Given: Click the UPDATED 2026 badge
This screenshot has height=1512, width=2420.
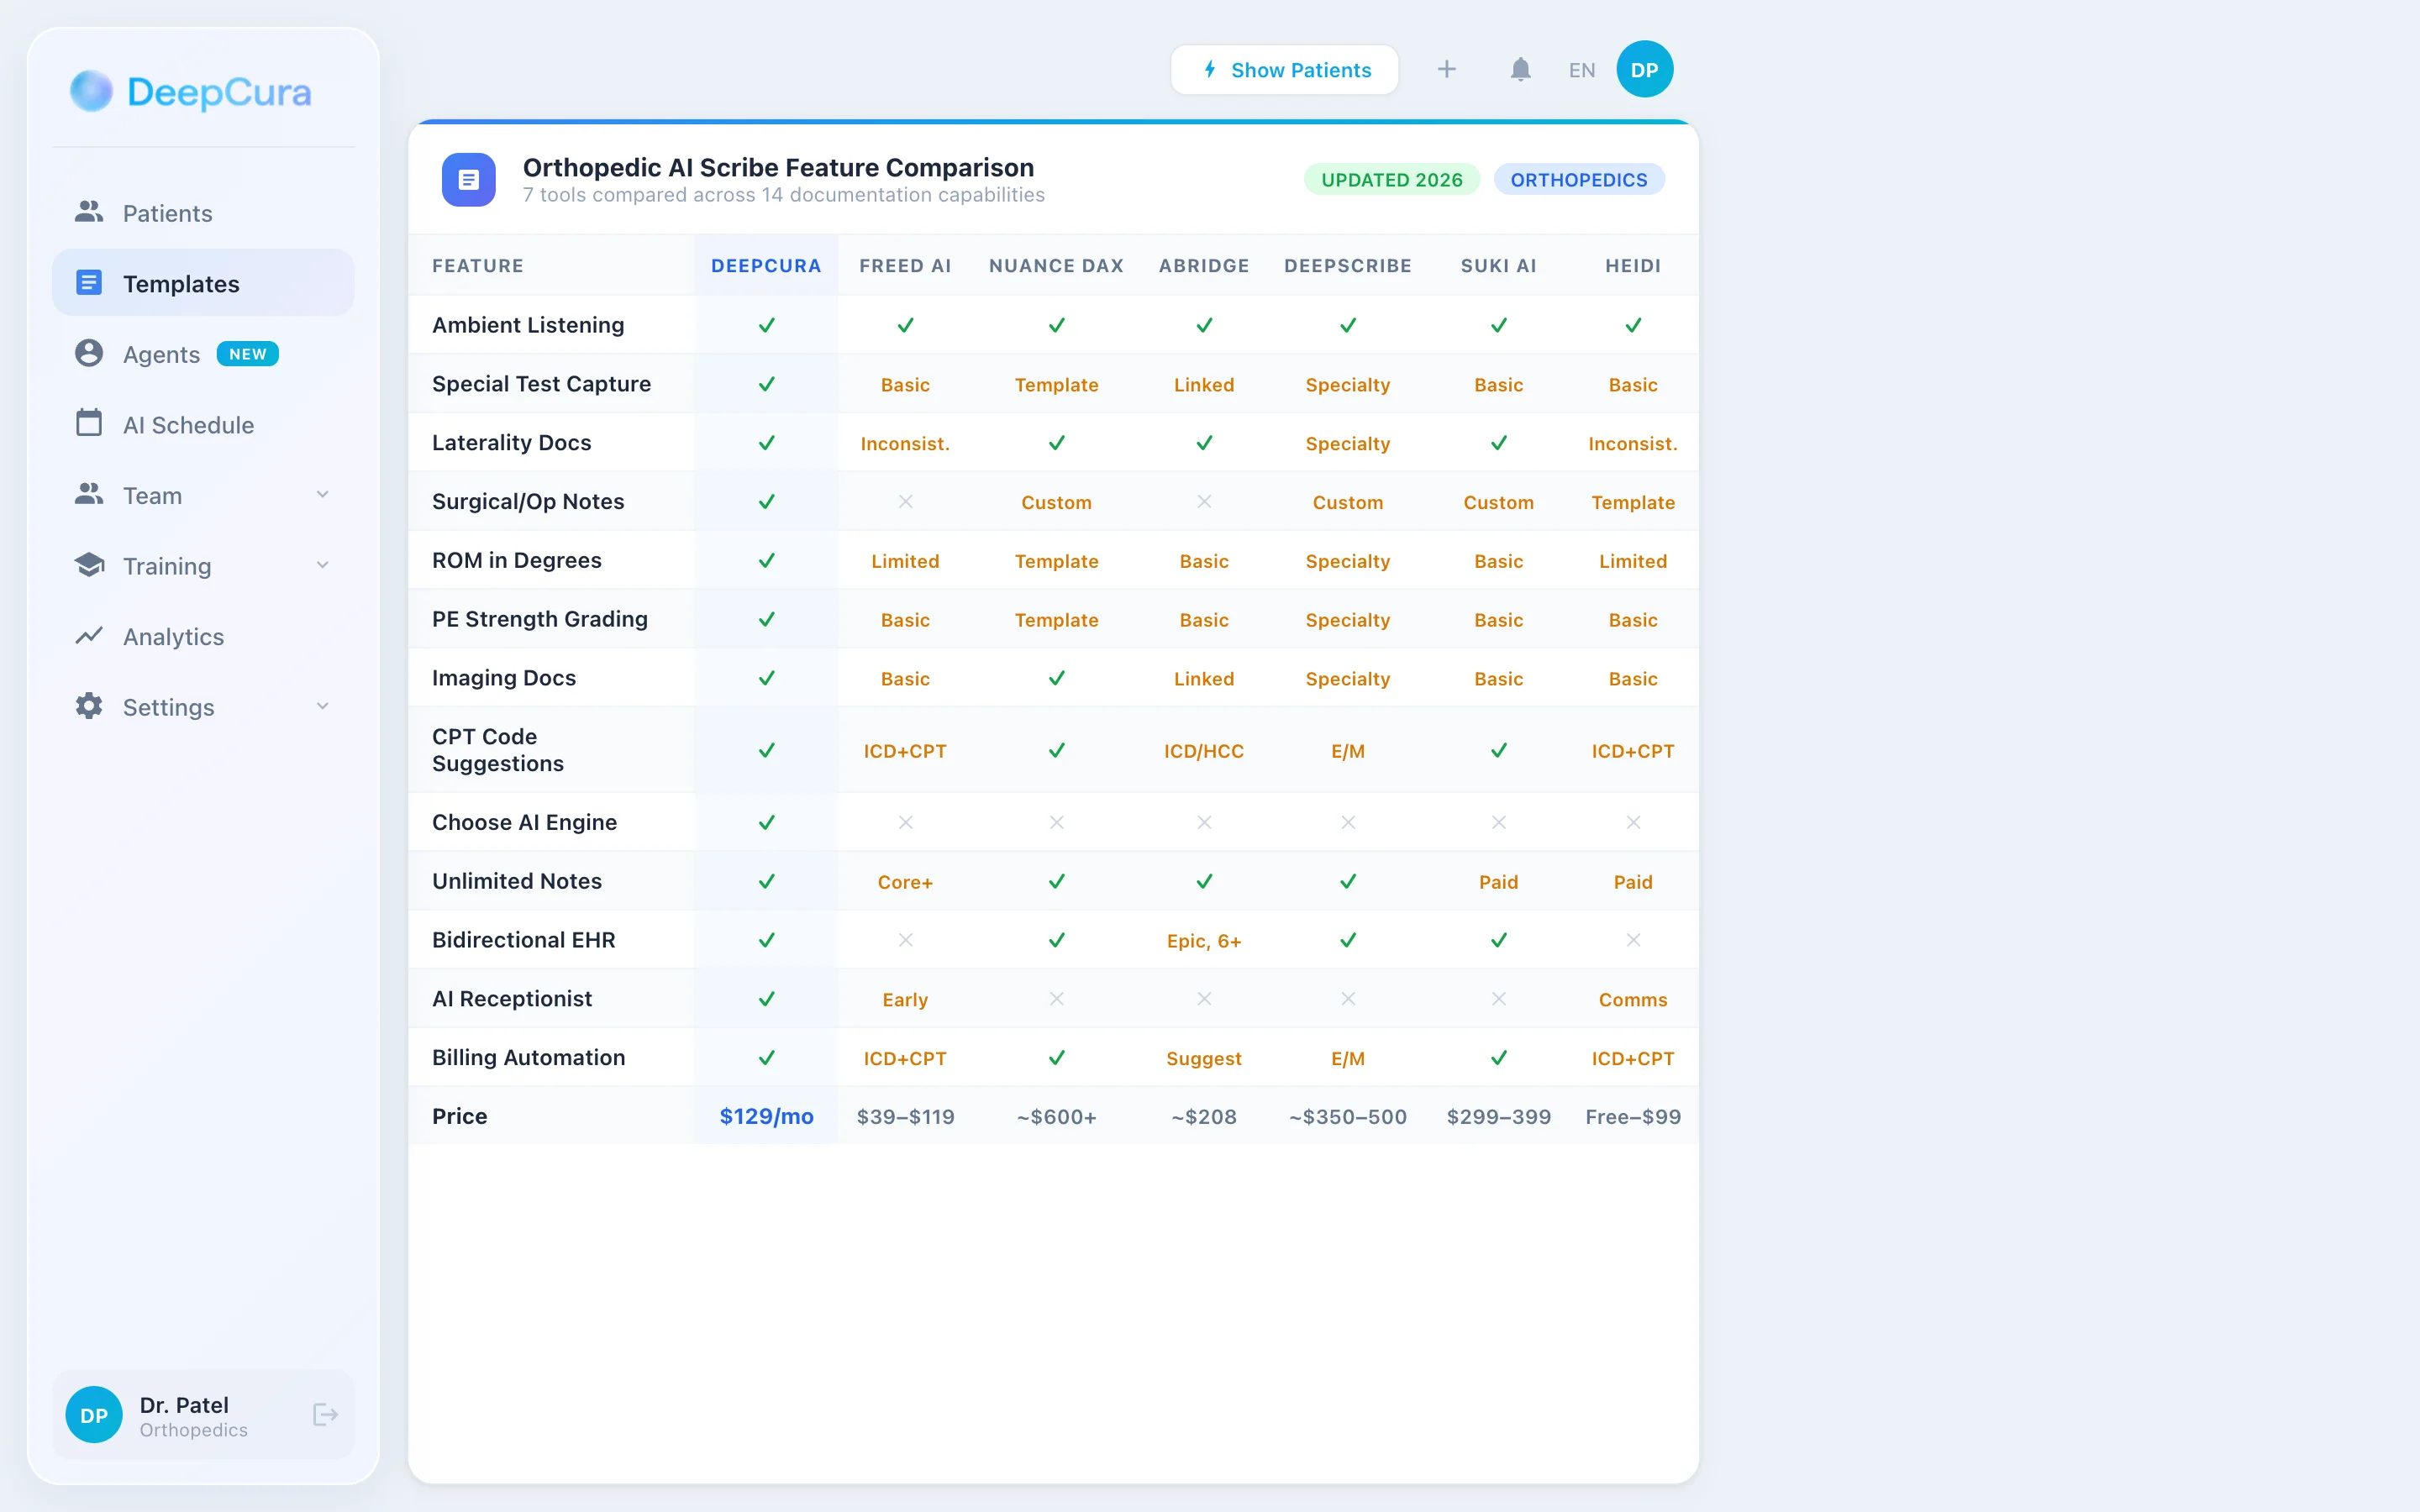Looking at the screenshot, I should [x=1391, y=180].
